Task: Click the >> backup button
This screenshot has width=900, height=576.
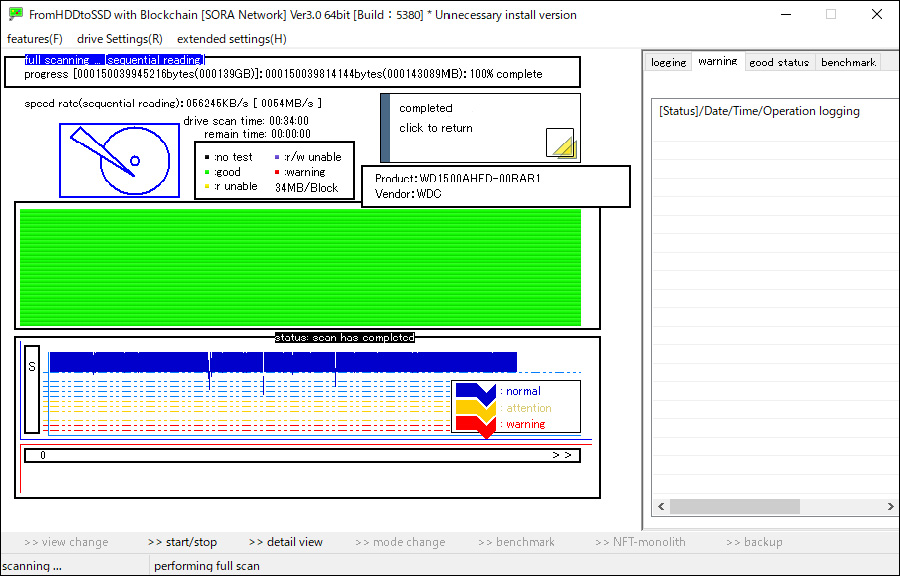Action: (x=754, y=542)
